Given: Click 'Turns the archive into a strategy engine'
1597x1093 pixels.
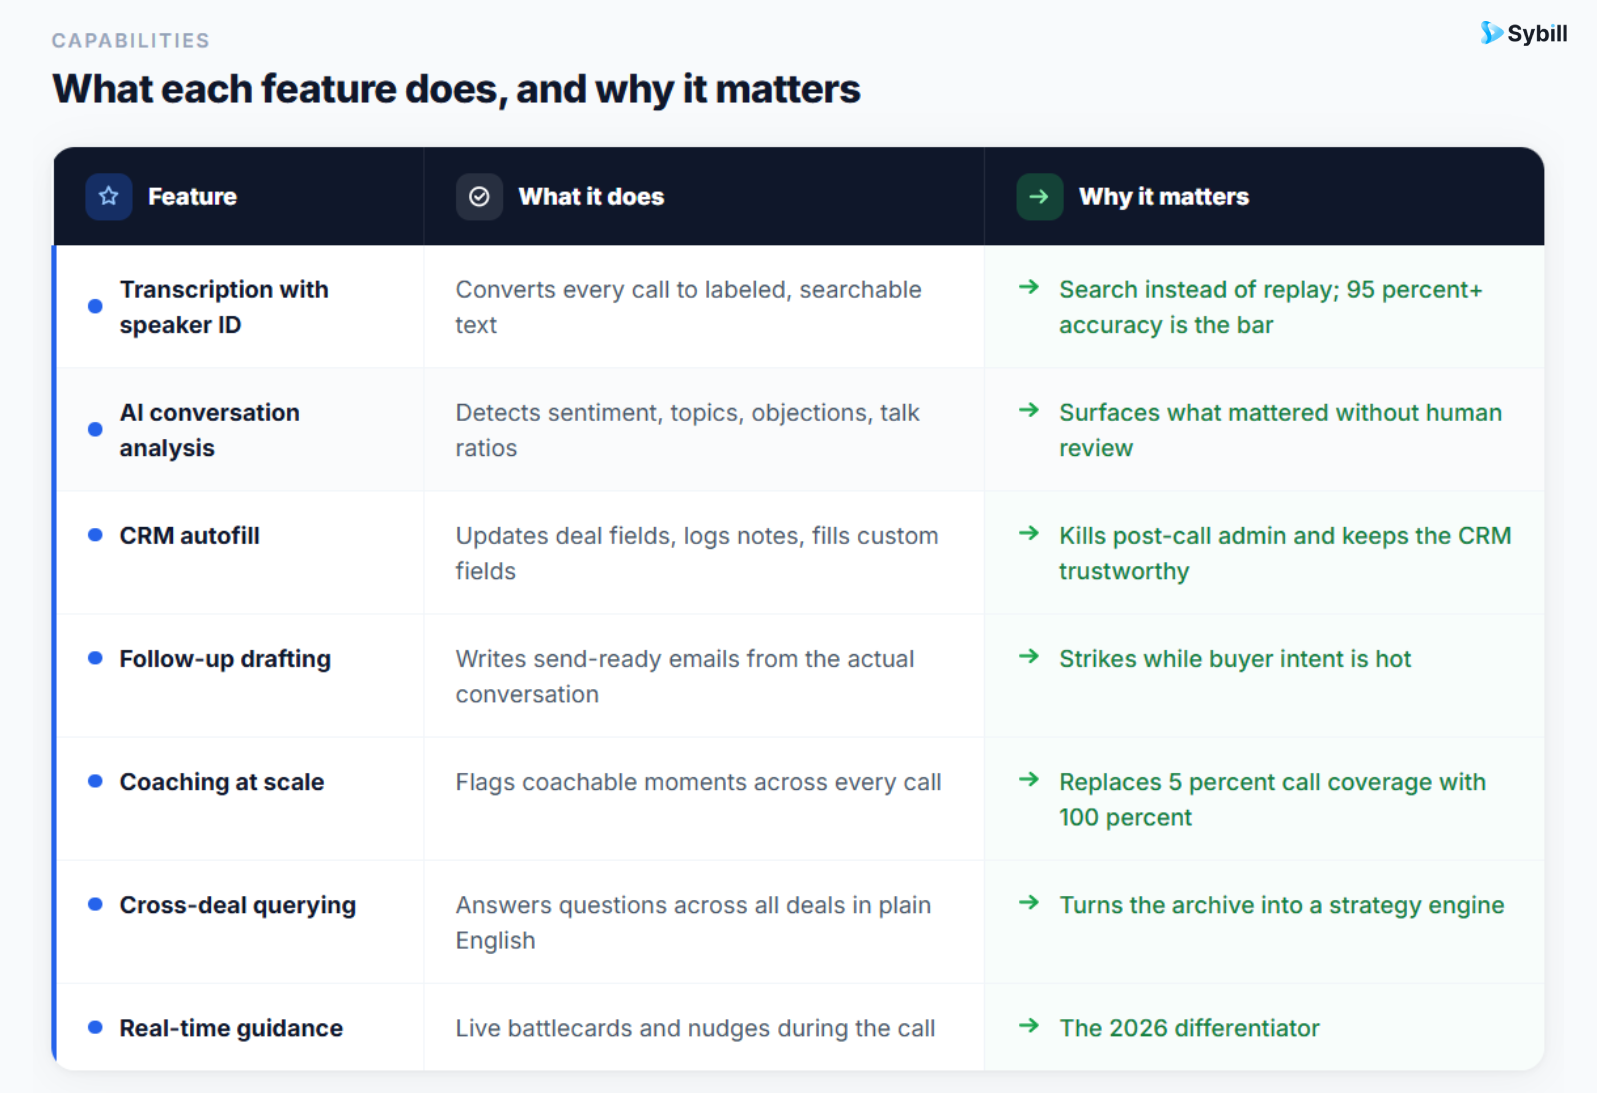Looking at the screenshot, I should (x=1282, y=905).
